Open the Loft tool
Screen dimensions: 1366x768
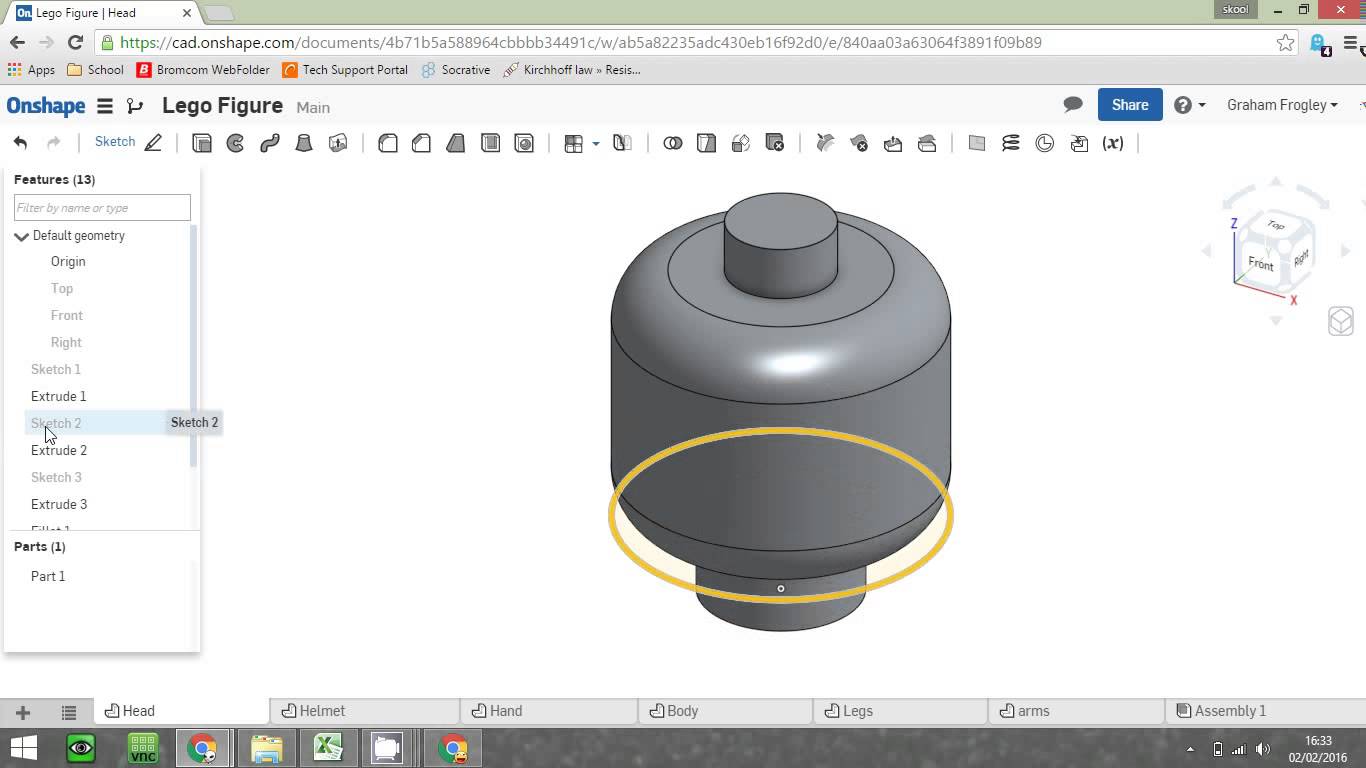point(303,142)
